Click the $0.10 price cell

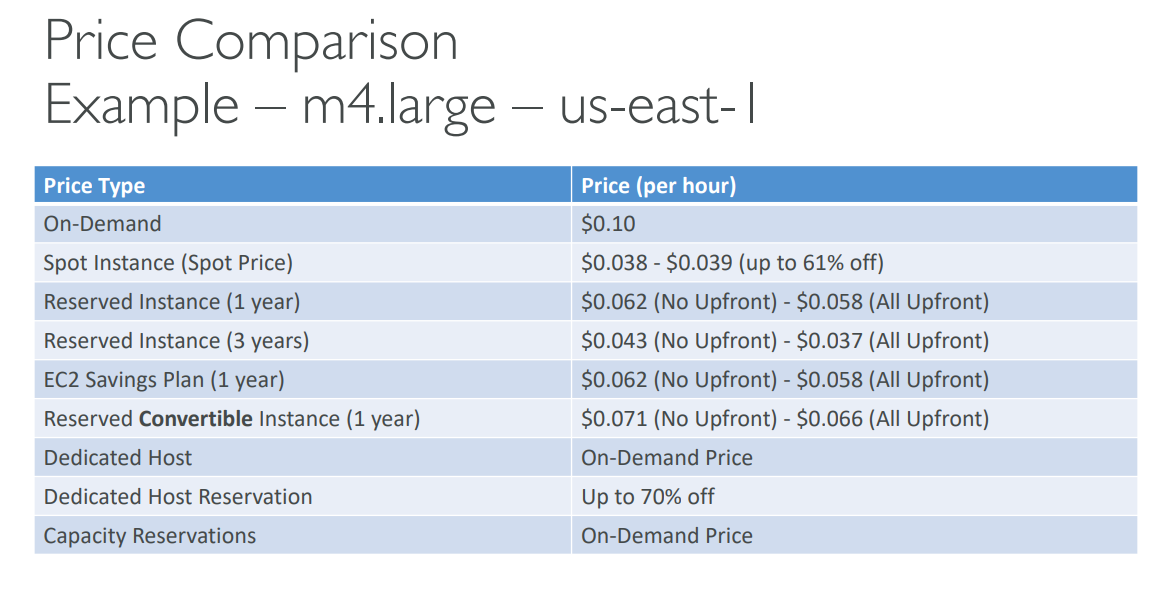tap(608, 224)
